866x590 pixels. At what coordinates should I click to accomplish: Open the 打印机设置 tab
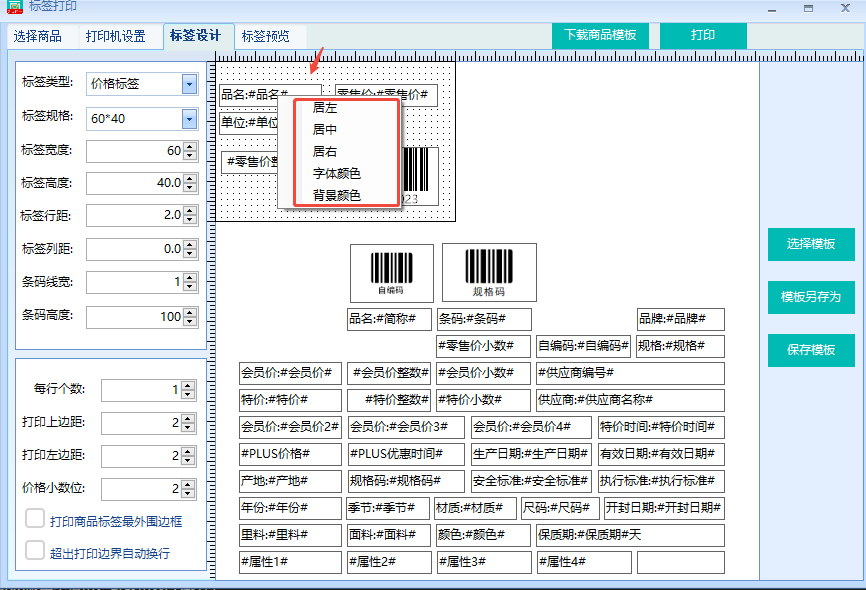click(x=115, y=36)
